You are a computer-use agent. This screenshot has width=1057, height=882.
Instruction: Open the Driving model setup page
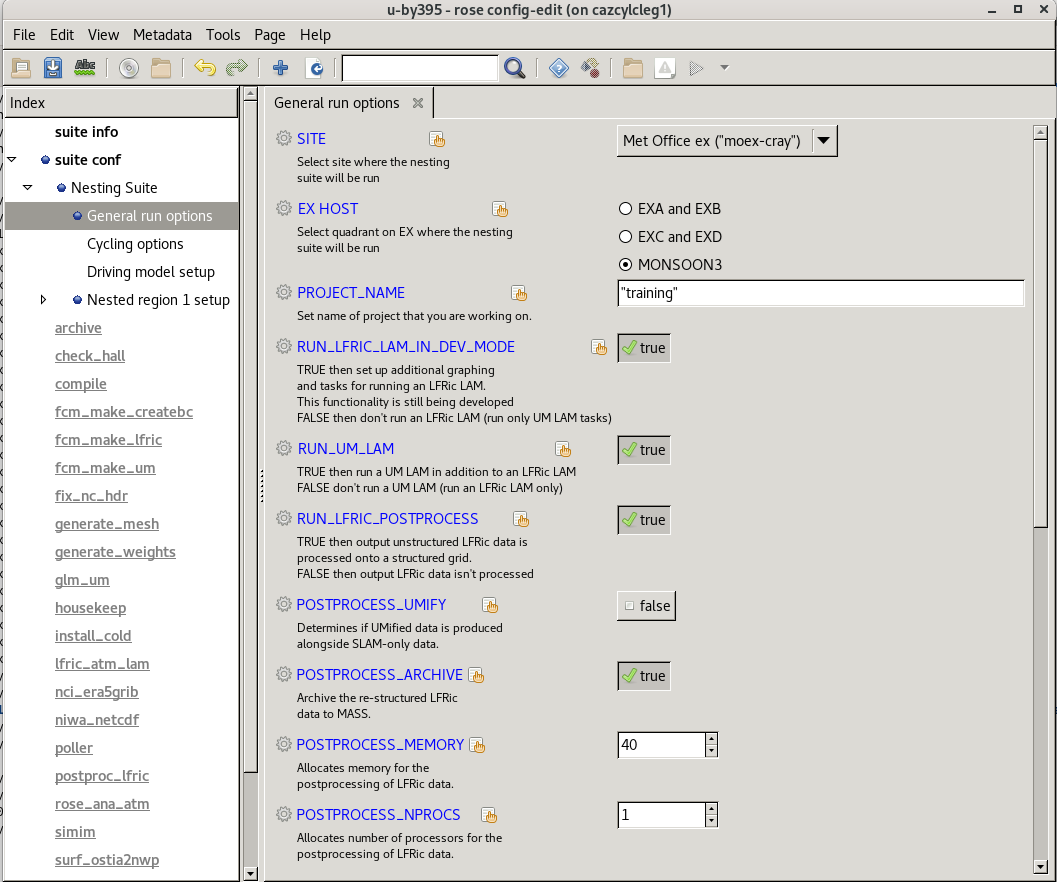[151, 272]
